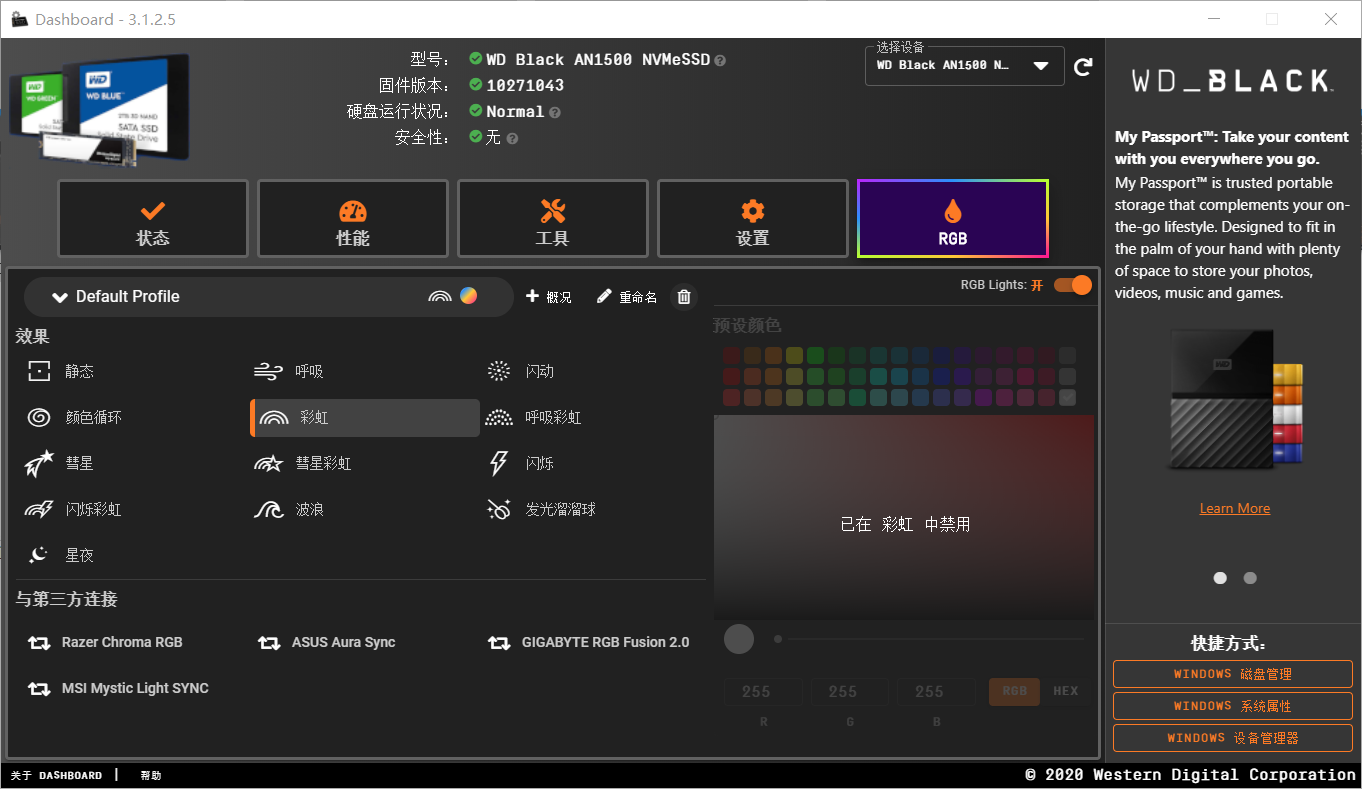This screenshot has height=789, width=1362.
Task: Add new profile with 概况 button
Action: pyautogui.click(x=549, y=297)
